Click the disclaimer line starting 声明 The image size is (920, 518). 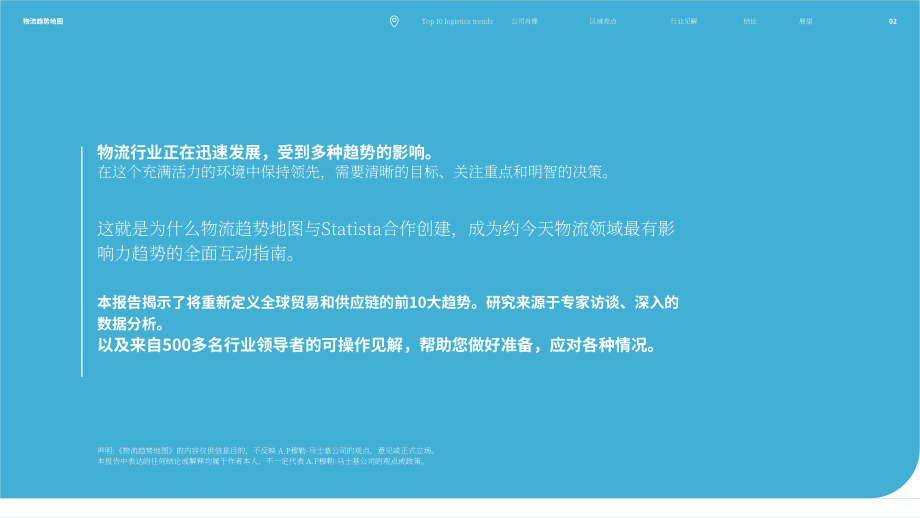tap(268, 451)
